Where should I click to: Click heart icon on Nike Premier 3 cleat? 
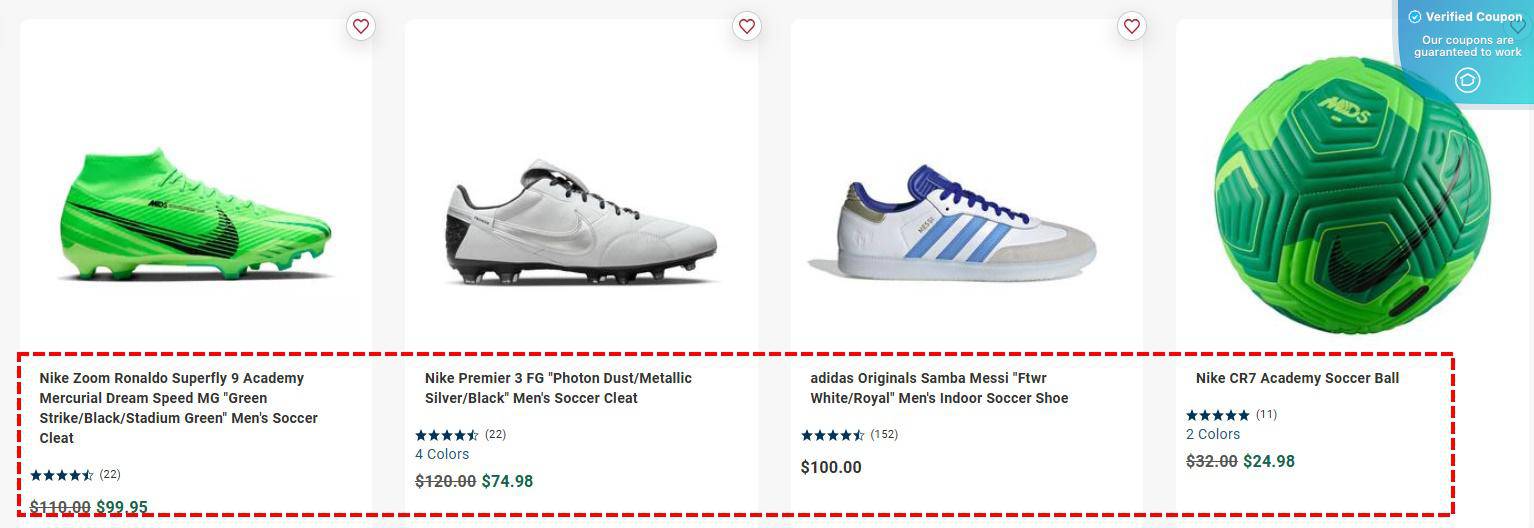tap(746, 26)
